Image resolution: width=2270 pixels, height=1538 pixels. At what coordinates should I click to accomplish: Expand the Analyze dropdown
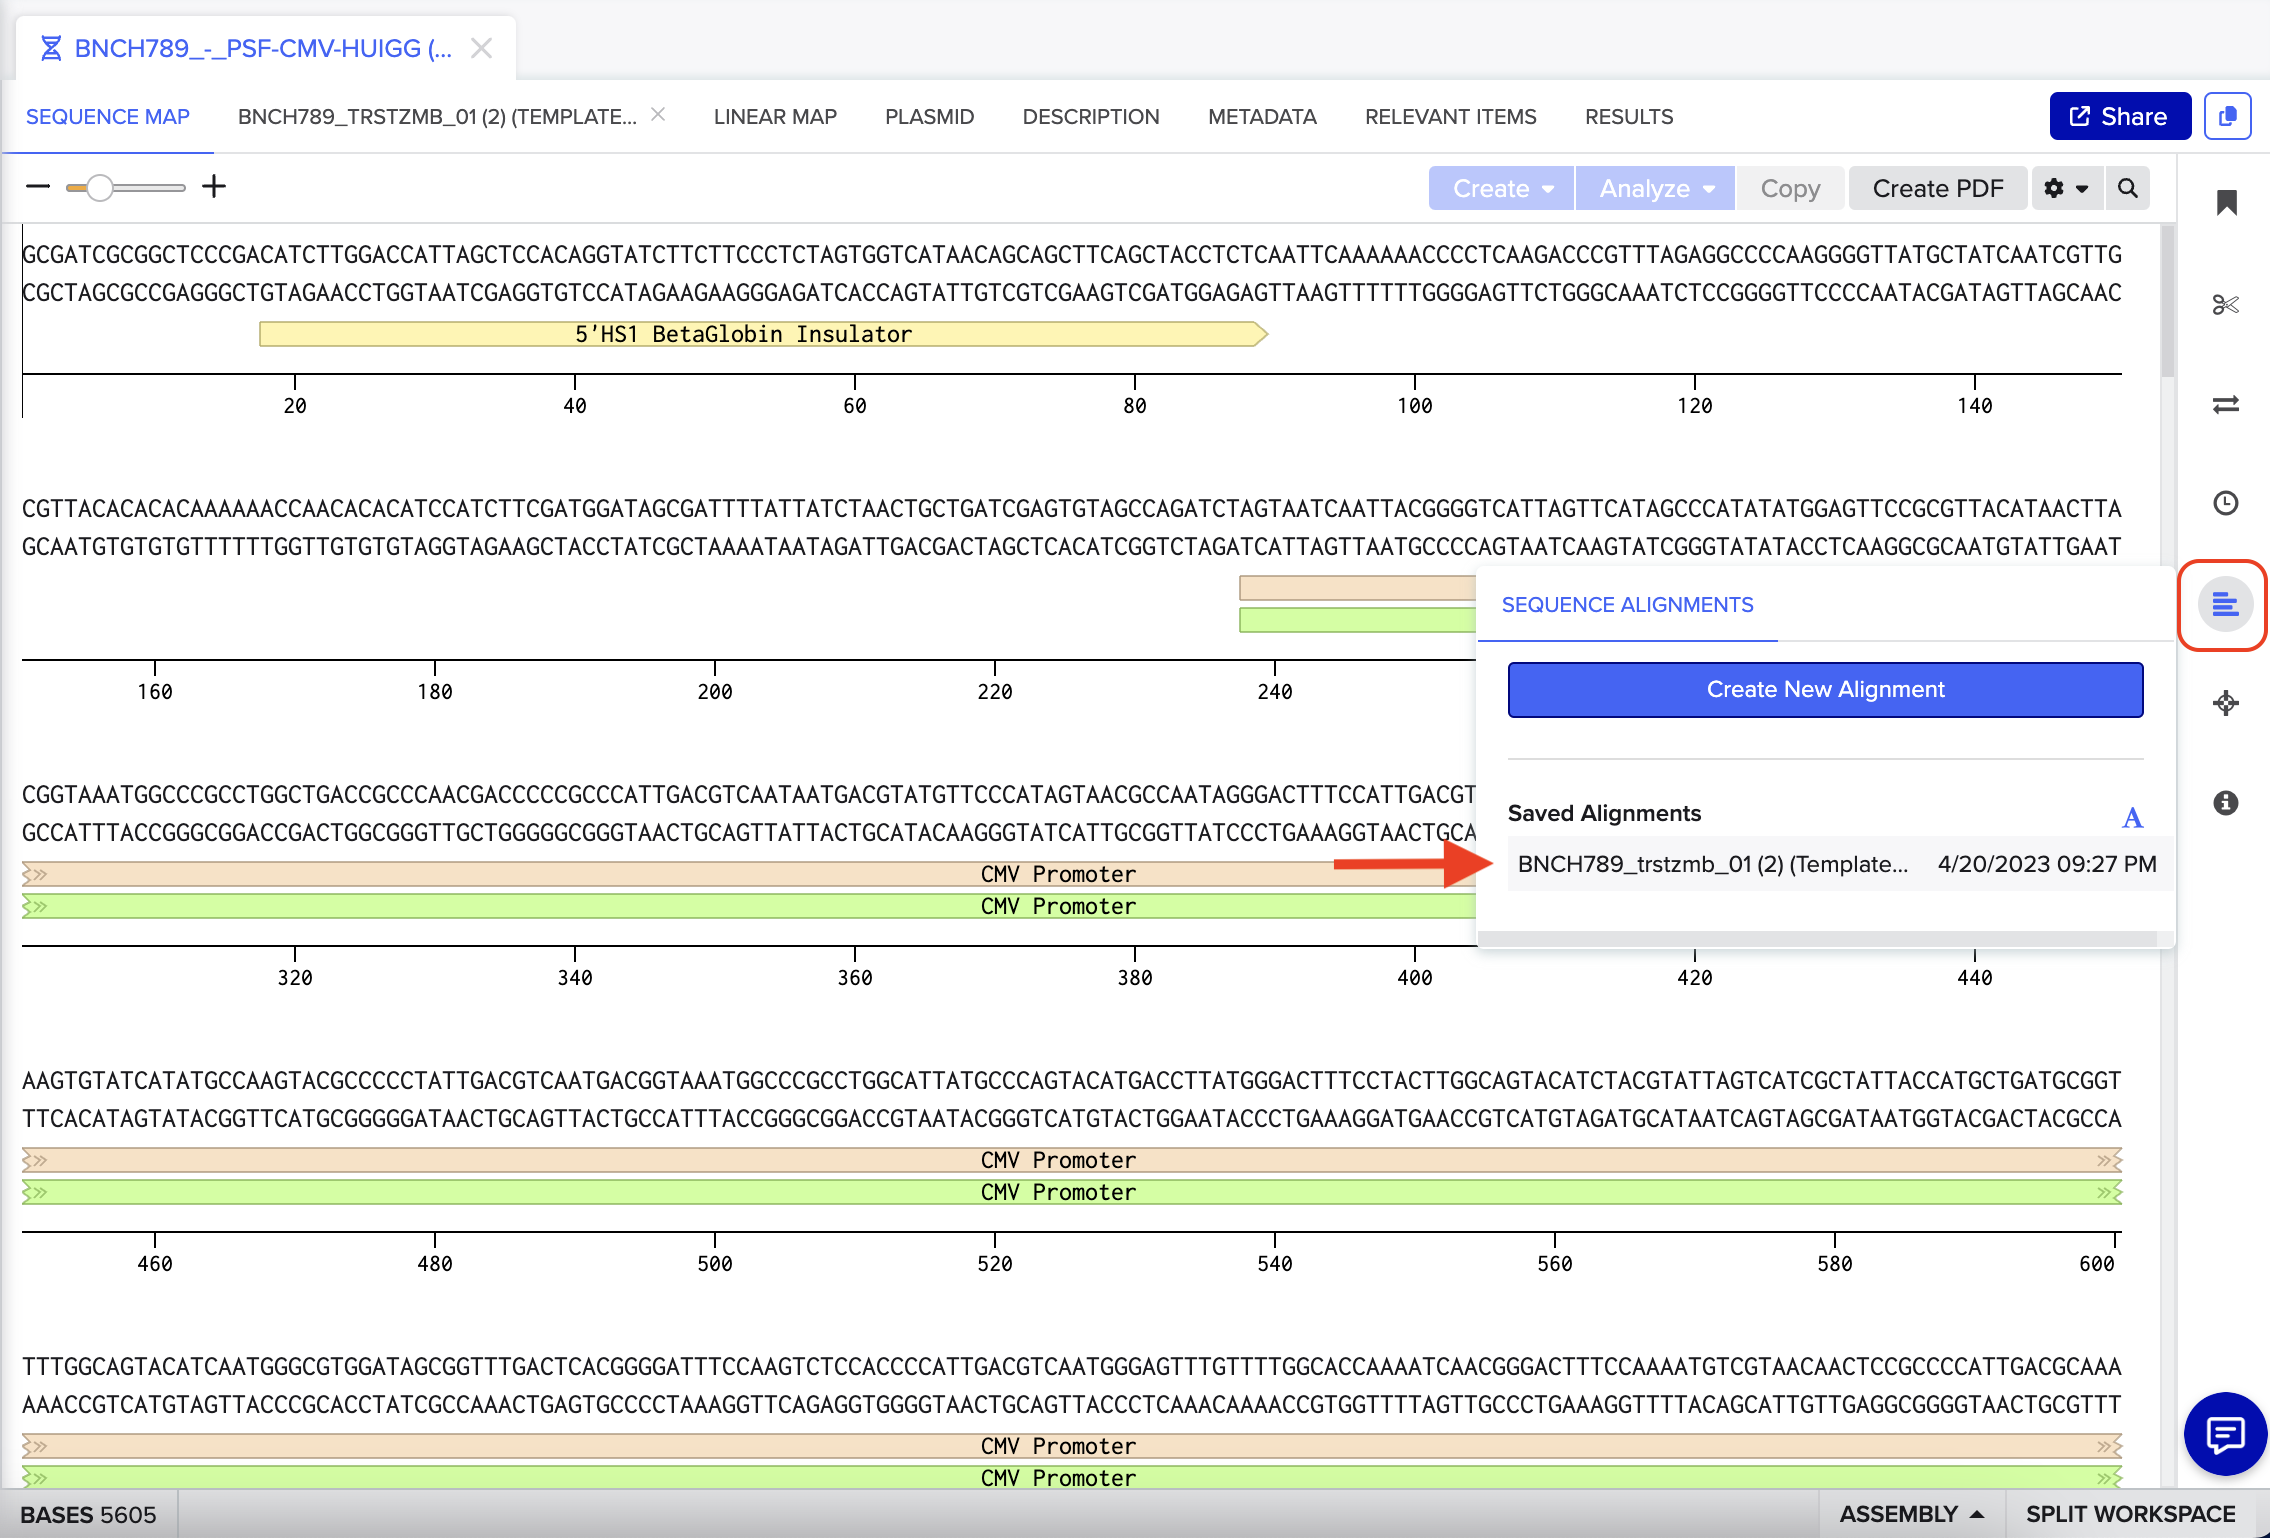pyautogui.click(x=1655, y=188)
